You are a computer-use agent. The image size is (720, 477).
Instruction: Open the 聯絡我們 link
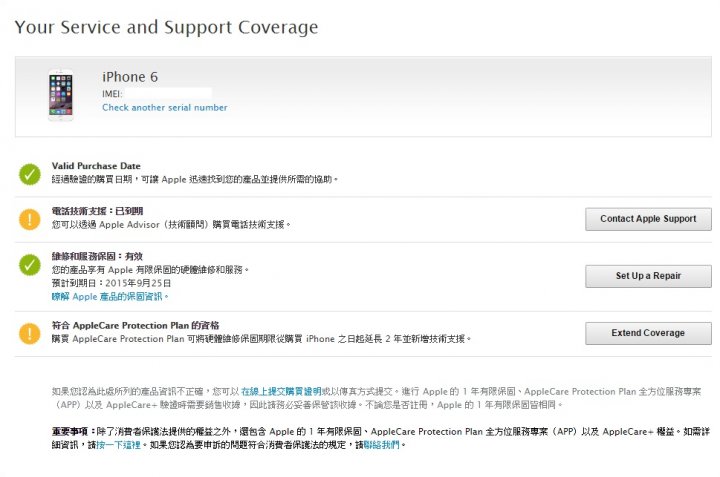click(x=382, y=445)
